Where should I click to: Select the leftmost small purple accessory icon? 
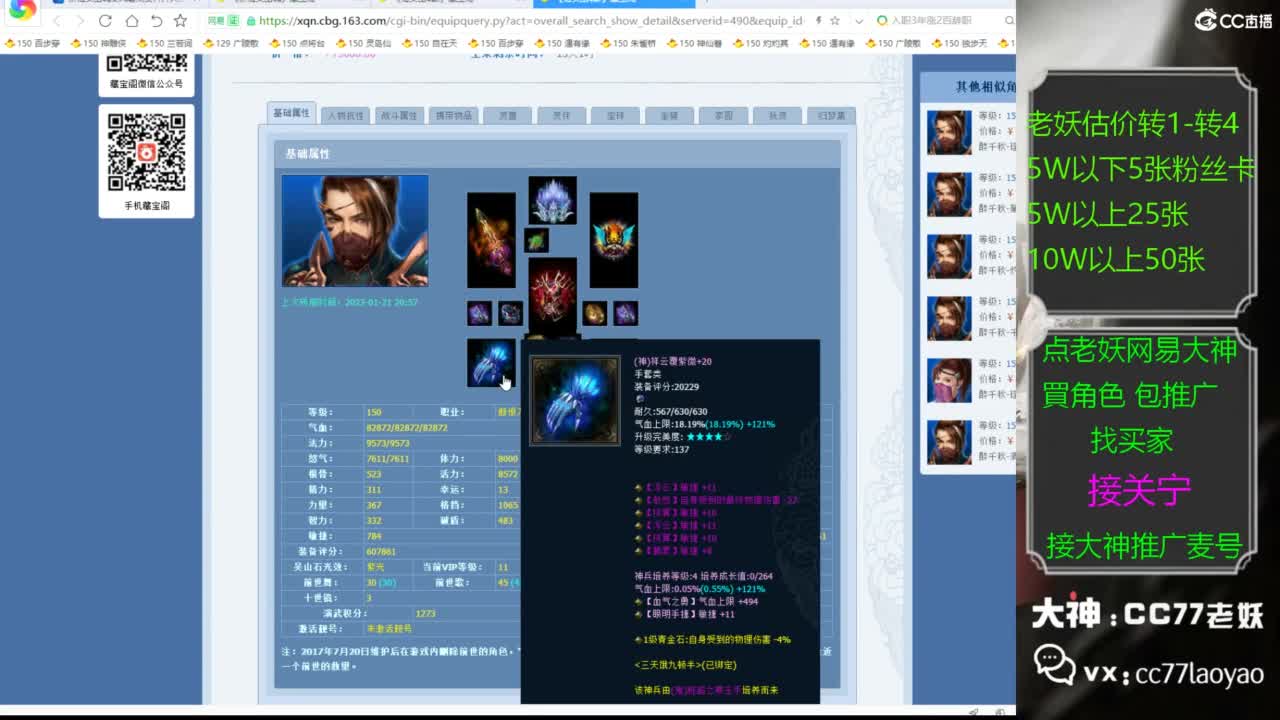[479, 313]
